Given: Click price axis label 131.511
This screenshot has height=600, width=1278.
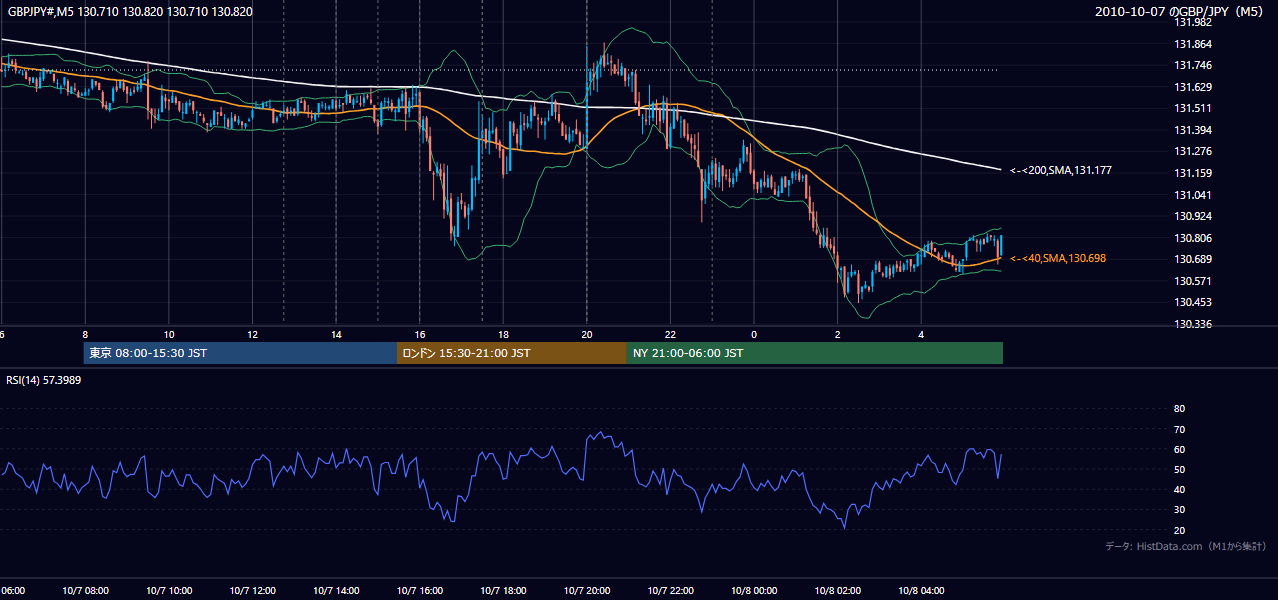Looking at the screenshot, I should tap(1191, 108).
